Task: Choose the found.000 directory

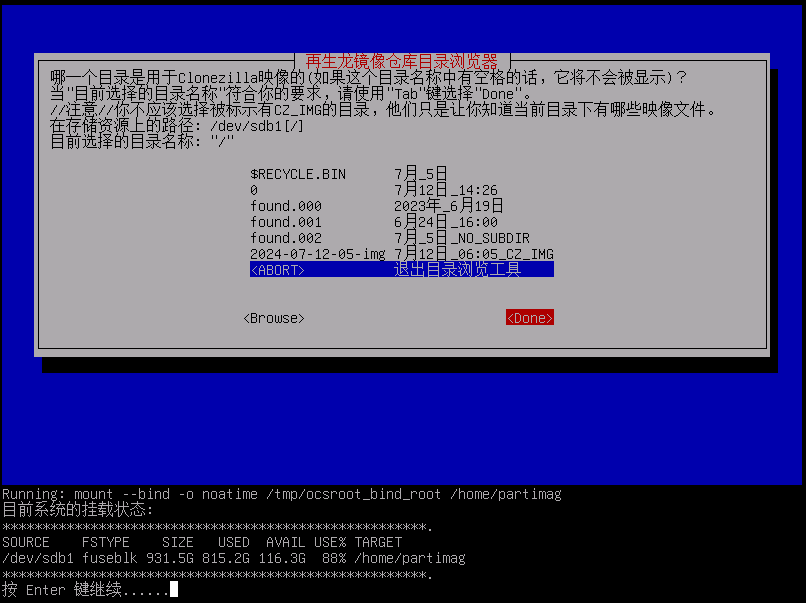Action: point(286,206)
